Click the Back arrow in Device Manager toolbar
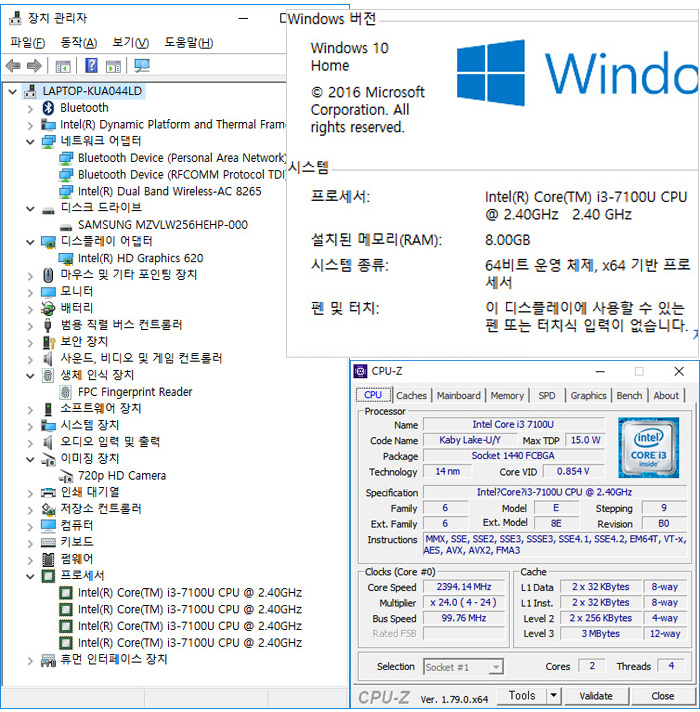Viewport: 700px width, 712px height. [13, 66]
